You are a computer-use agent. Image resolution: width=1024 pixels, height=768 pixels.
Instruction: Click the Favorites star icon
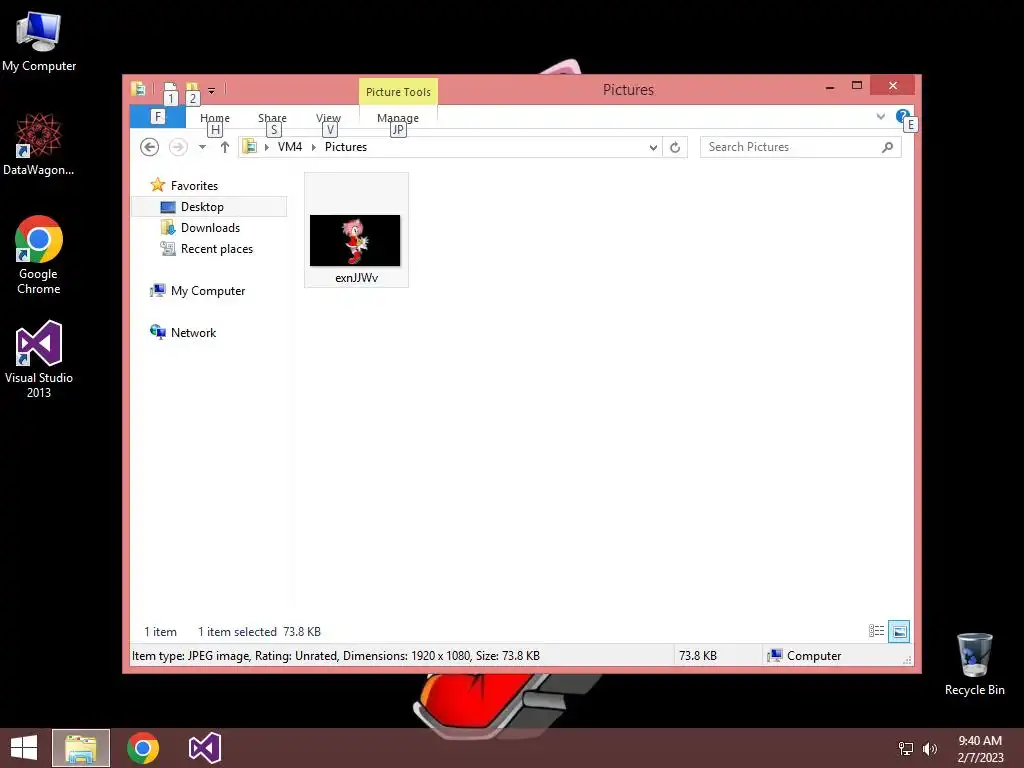click(157, 185)
